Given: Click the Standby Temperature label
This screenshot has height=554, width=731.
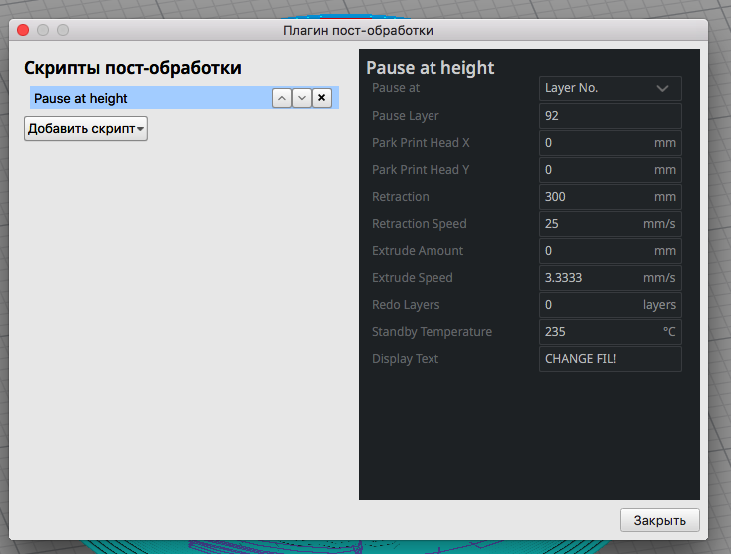Looking at the screenshot, I should coord(432,332).
